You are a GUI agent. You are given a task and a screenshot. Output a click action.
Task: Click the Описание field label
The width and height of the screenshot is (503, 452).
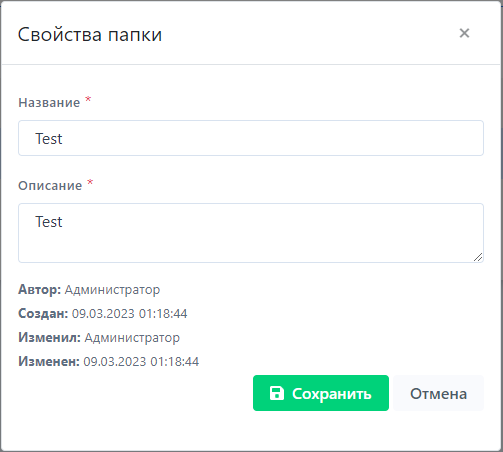pyautogui.click(x=50, y=185)
